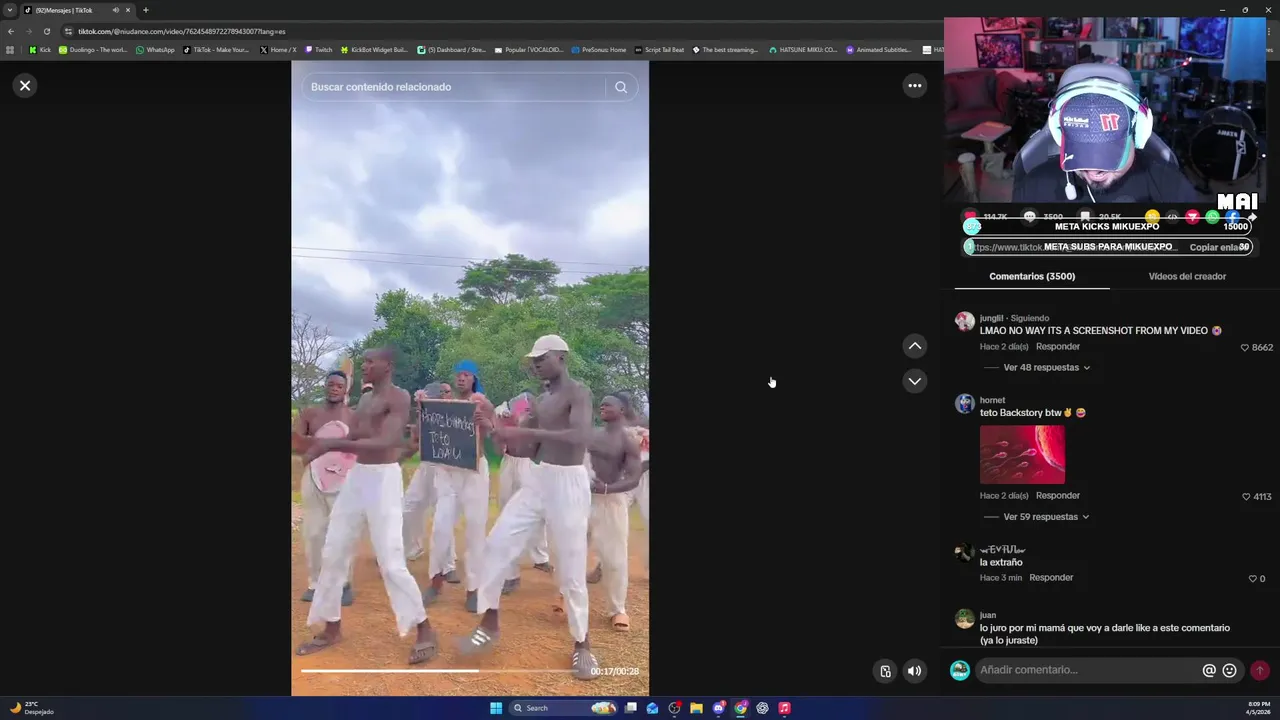Open Task View on the taskbar

coord(631,708)
